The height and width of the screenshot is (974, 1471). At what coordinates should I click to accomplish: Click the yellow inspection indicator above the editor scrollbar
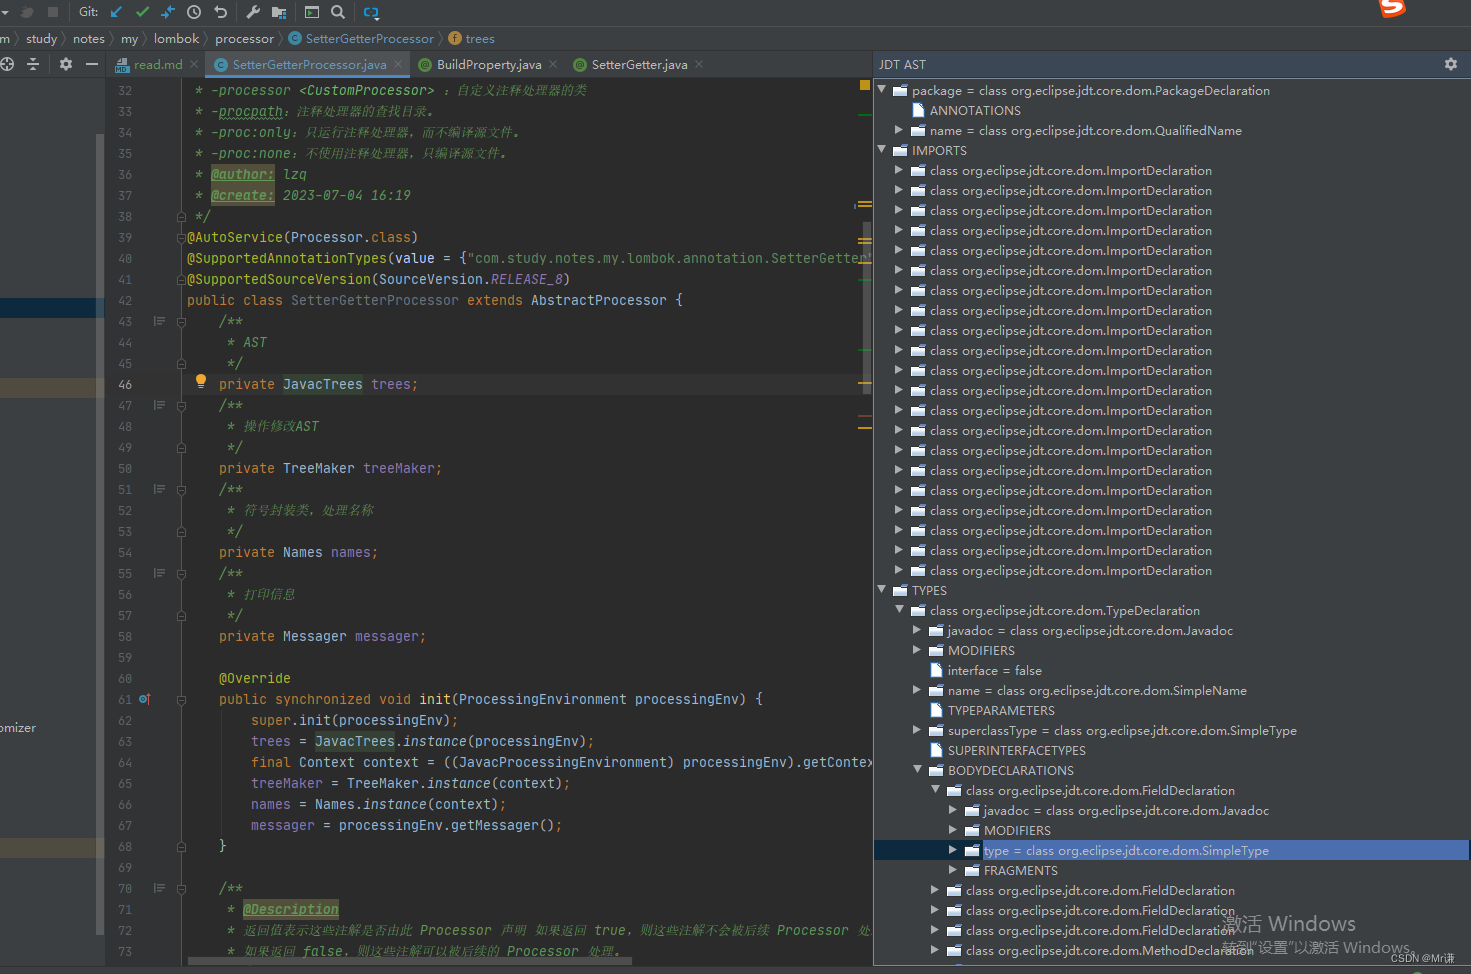point(865,85)
